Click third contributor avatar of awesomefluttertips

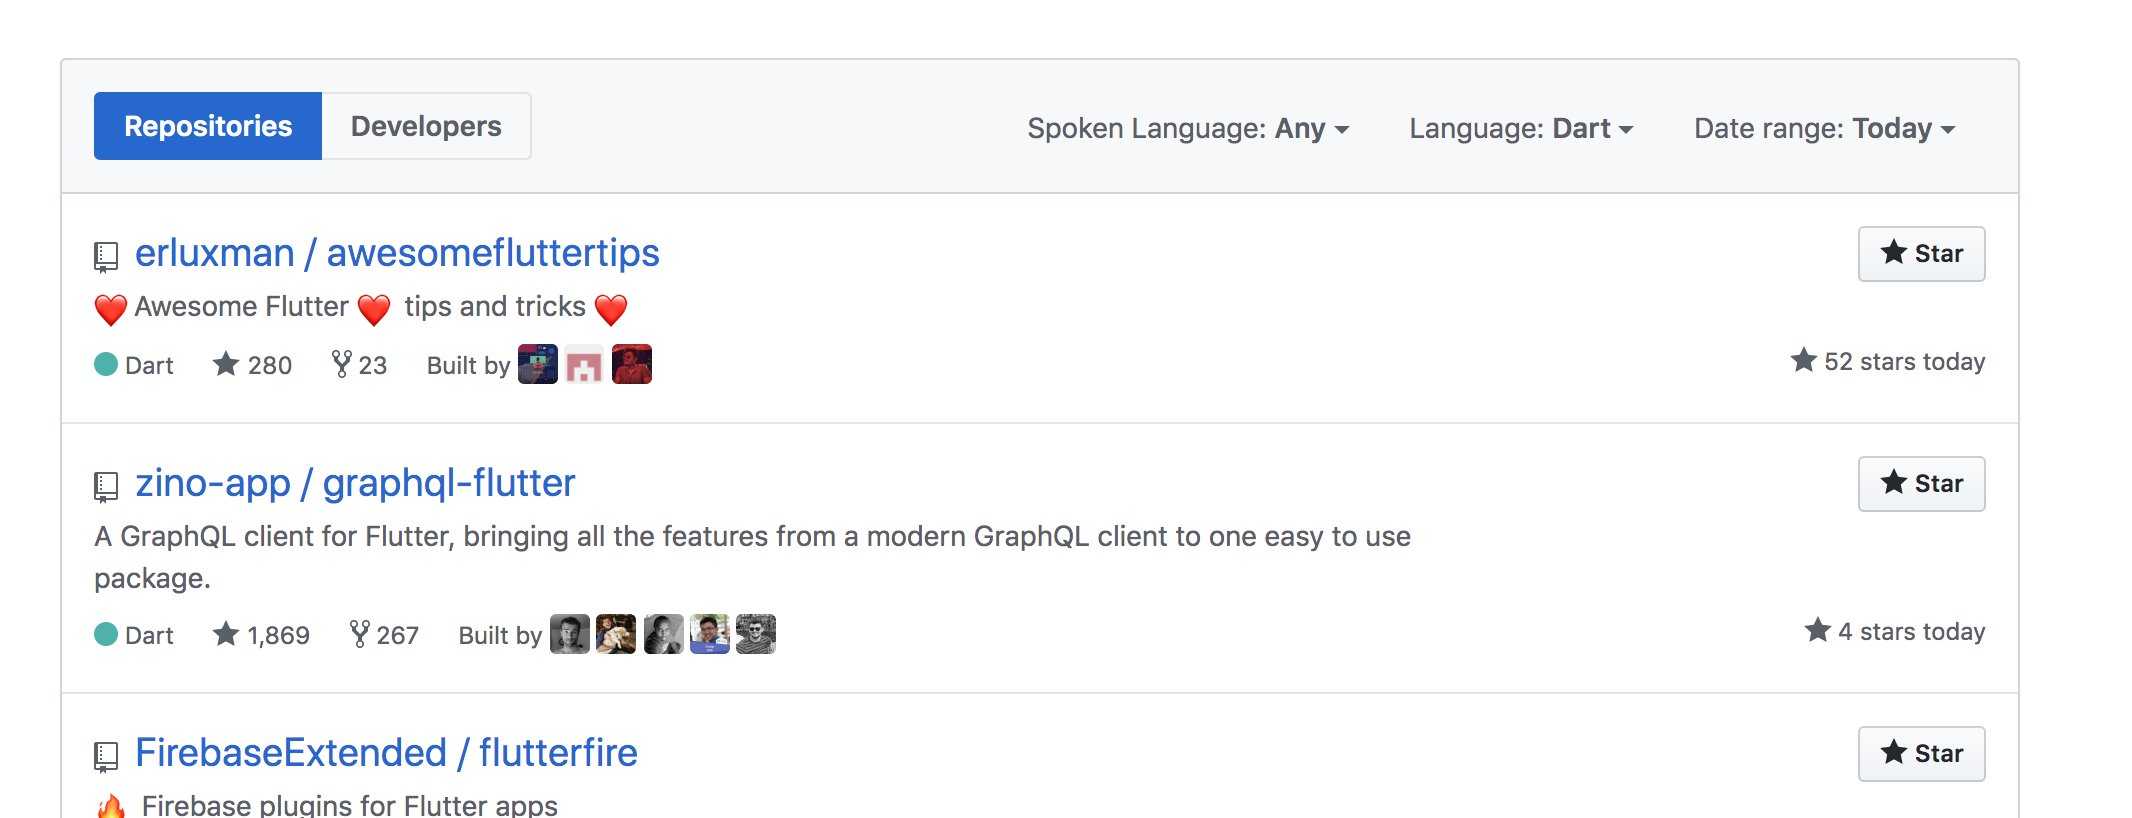pos(632,364)
